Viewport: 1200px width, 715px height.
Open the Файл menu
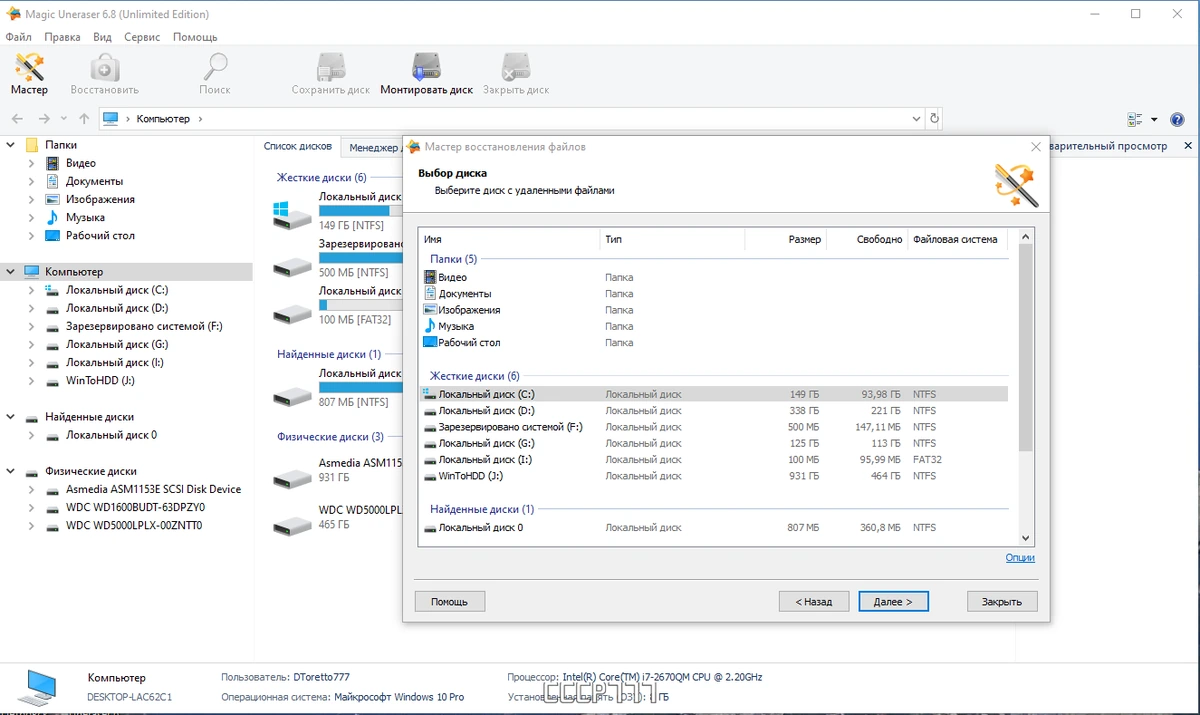tap(19, 37)
